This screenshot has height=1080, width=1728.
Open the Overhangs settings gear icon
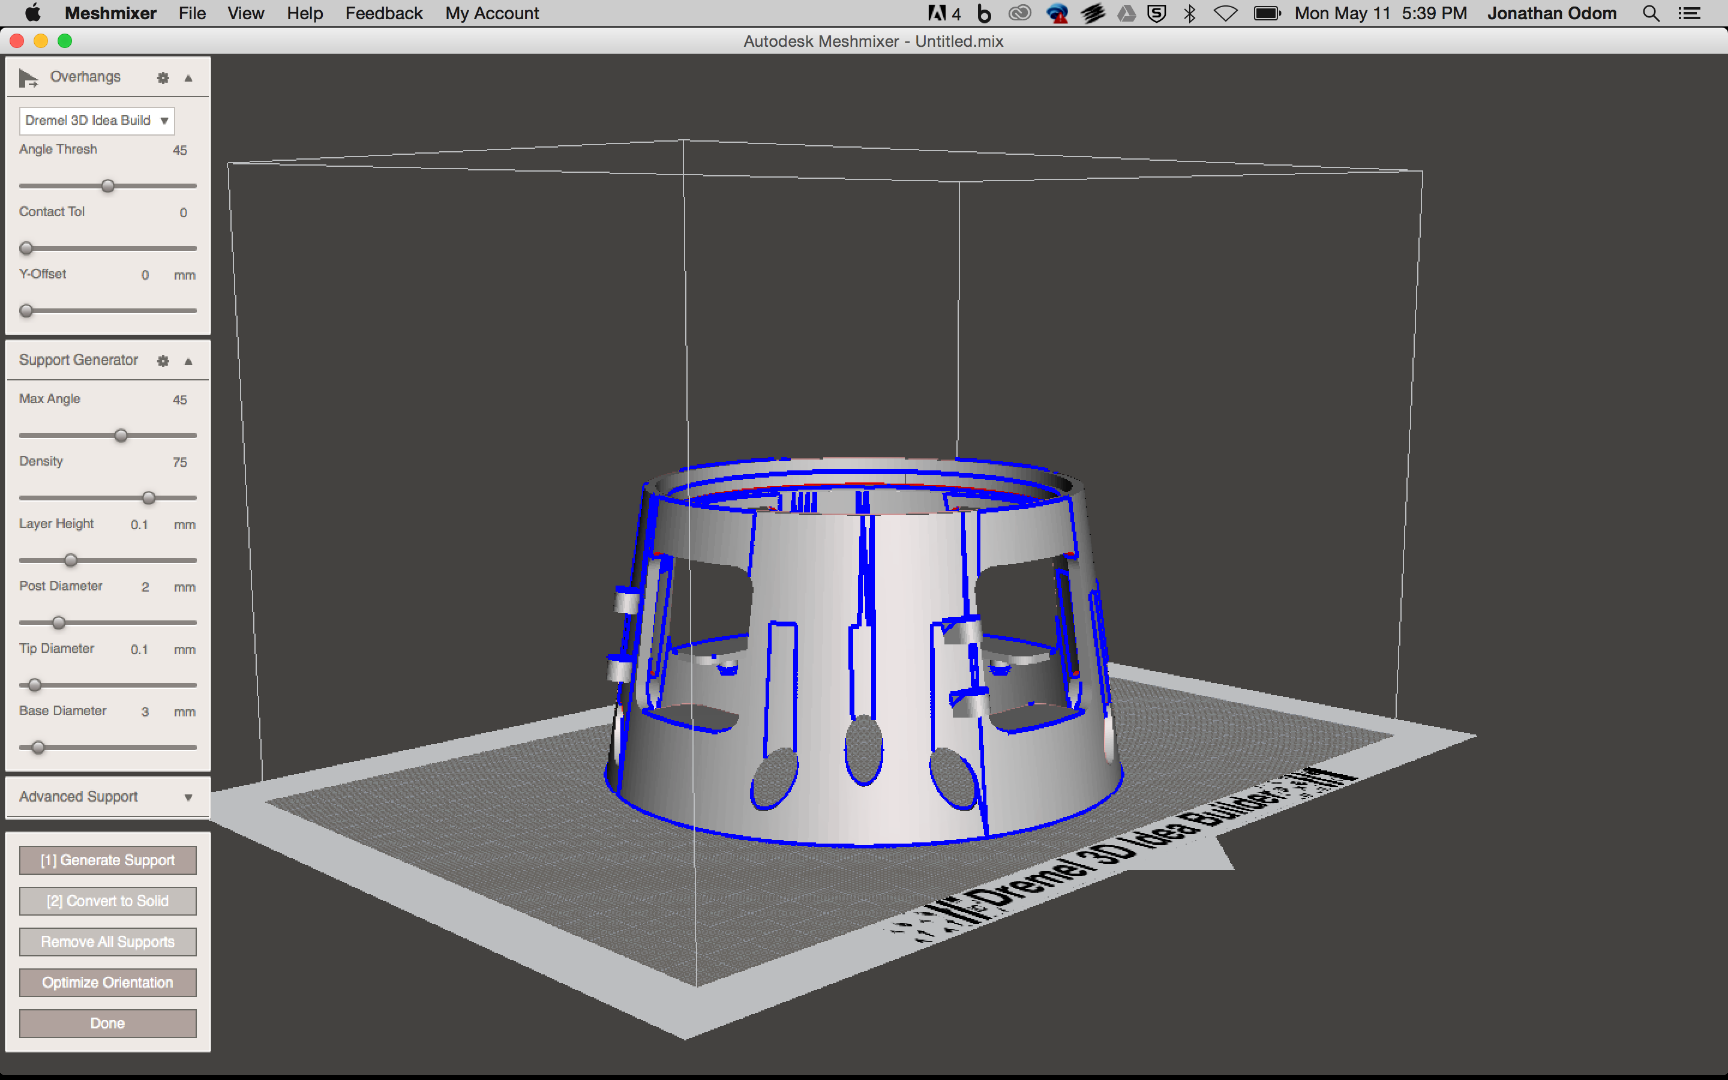(x=162, y=77)
